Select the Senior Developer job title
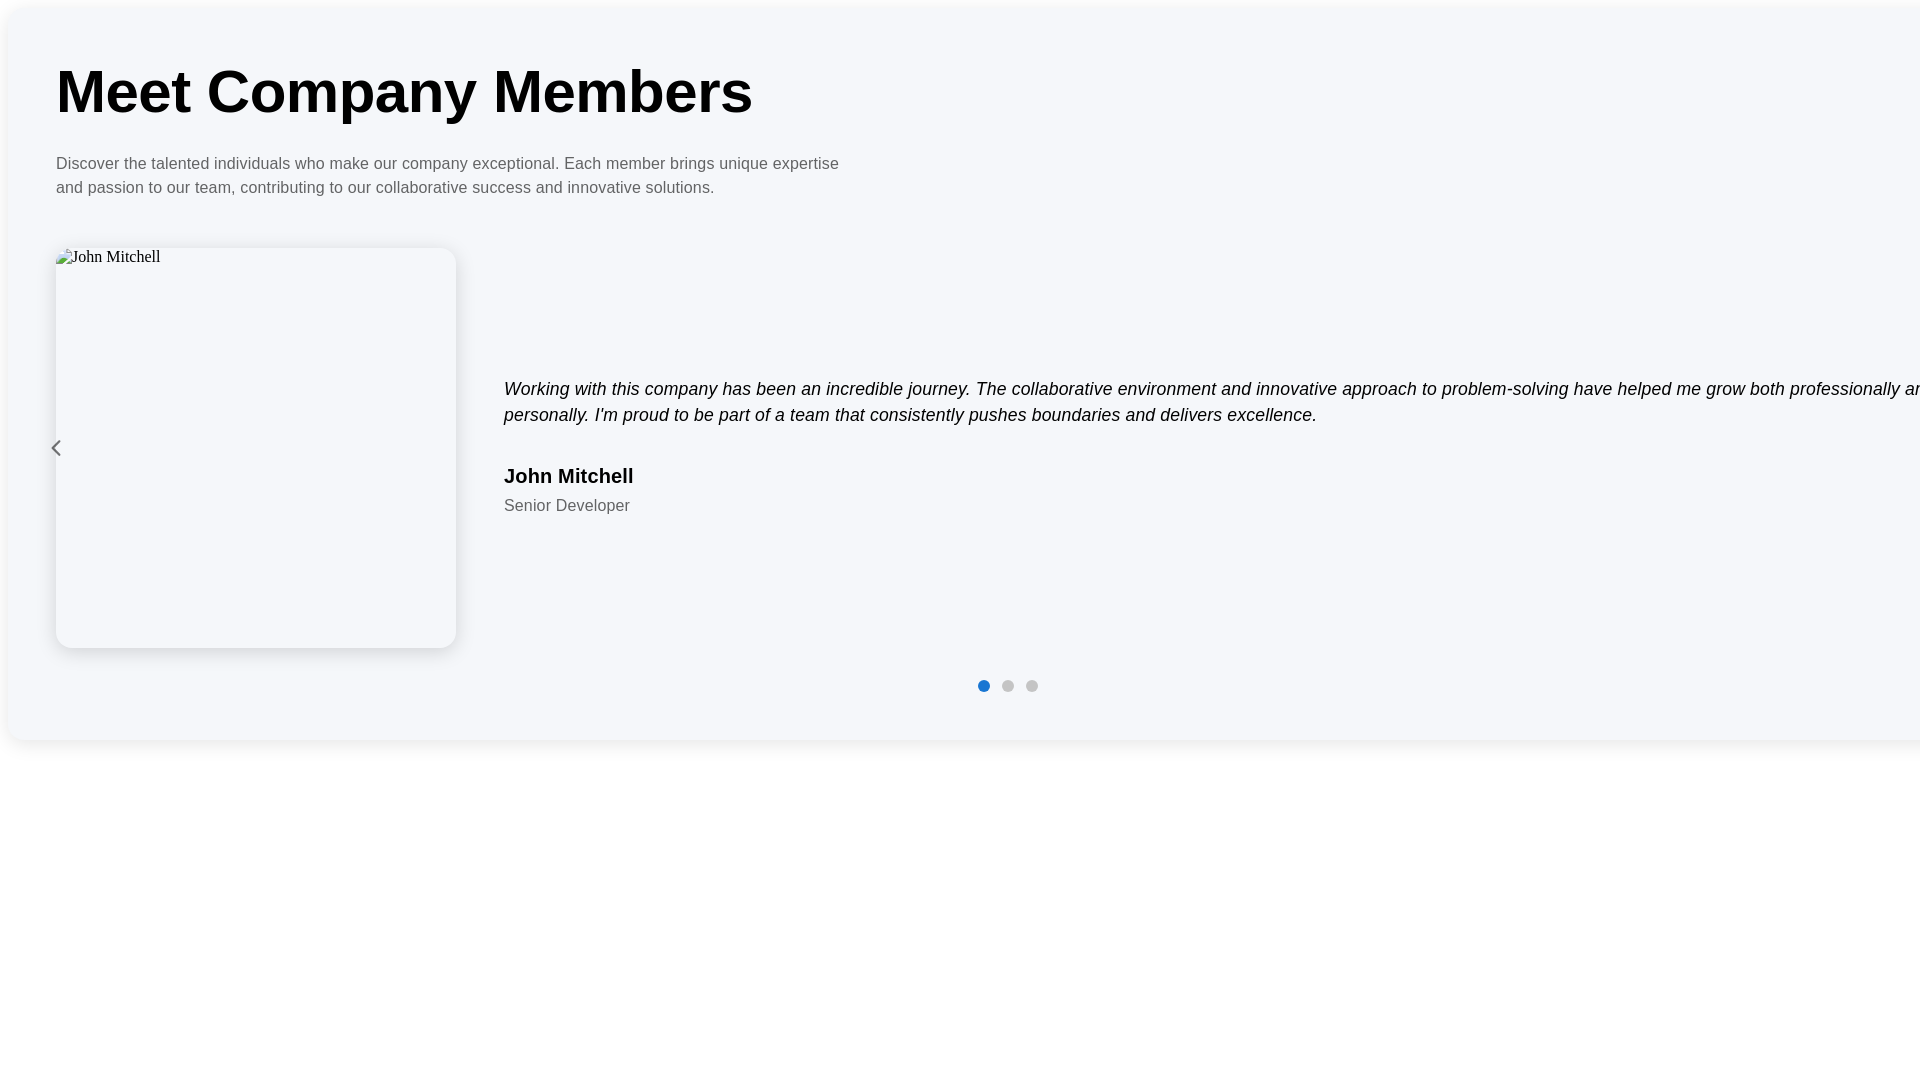The width and height of the screenshot is (1920, 1080). [x=566, y=506]
